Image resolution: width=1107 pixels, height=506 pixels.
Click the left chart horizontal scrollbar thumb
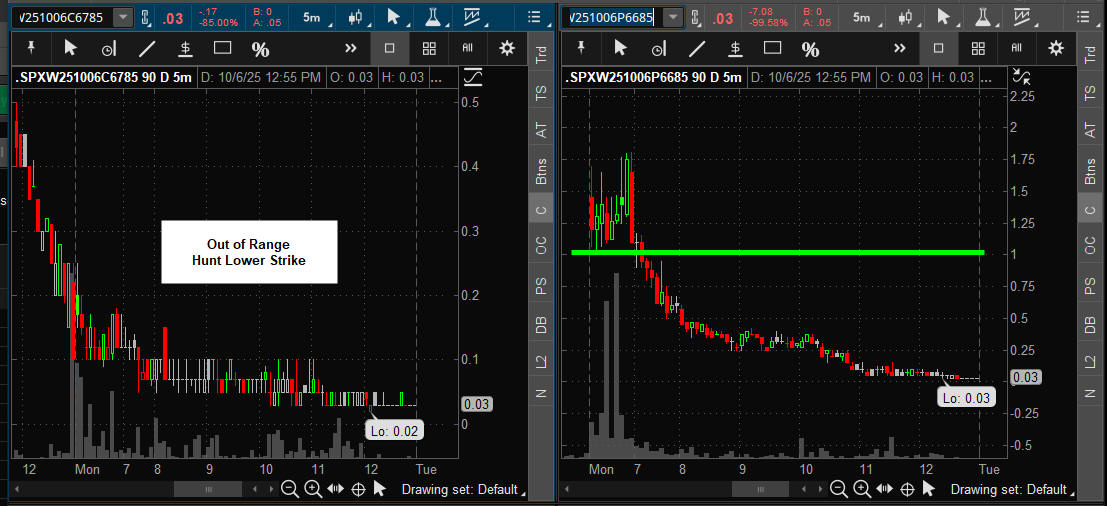pos(208,488)
